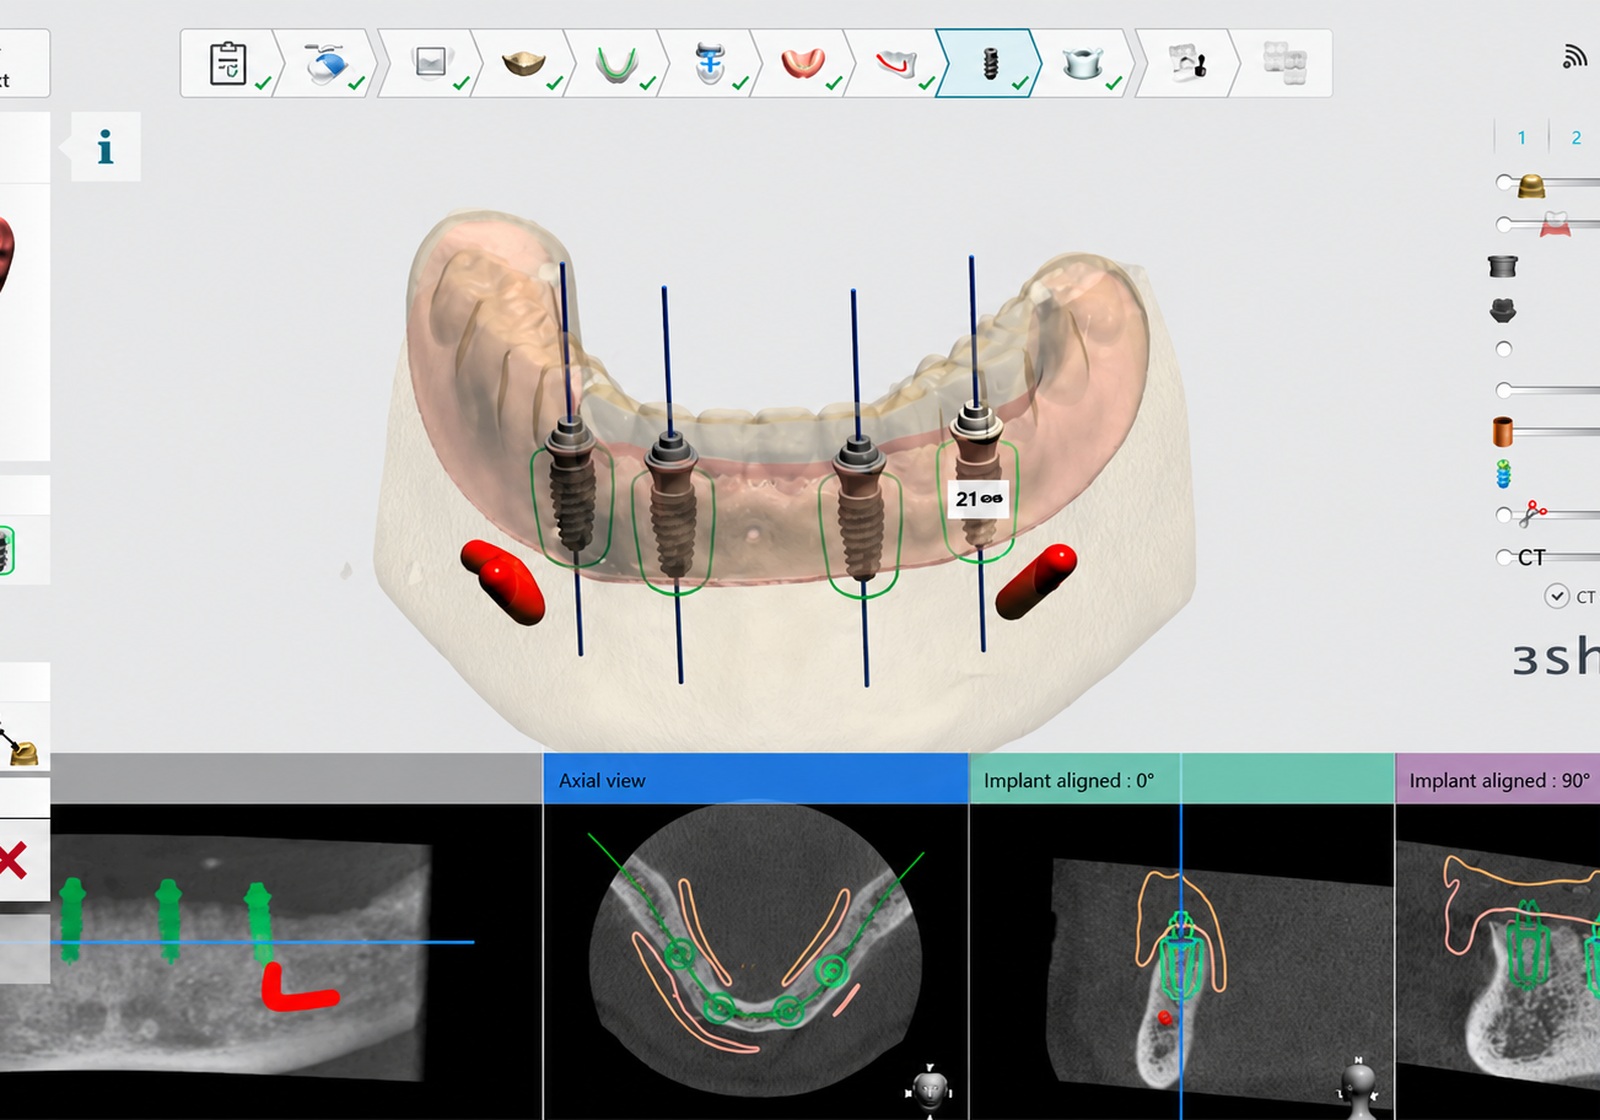Select the leftmost dark implant in the 3D view
The image size is (1600, 1120).
[574, 484]
